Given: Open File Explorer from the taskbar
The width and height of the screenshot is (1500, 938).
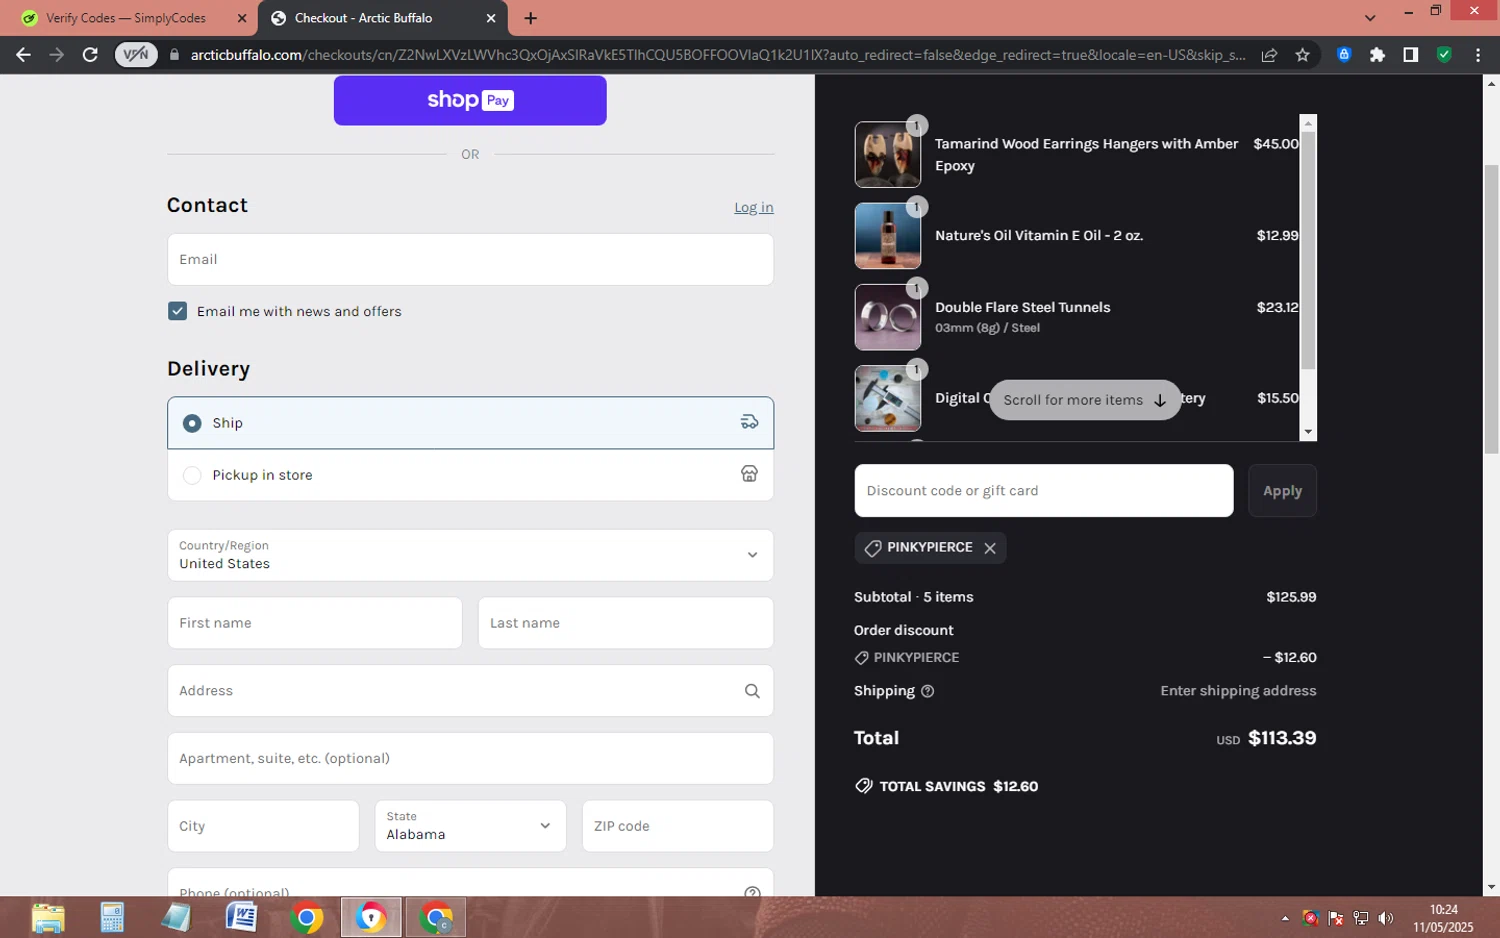Looking at the screenshot, I should tap(47, 918).
